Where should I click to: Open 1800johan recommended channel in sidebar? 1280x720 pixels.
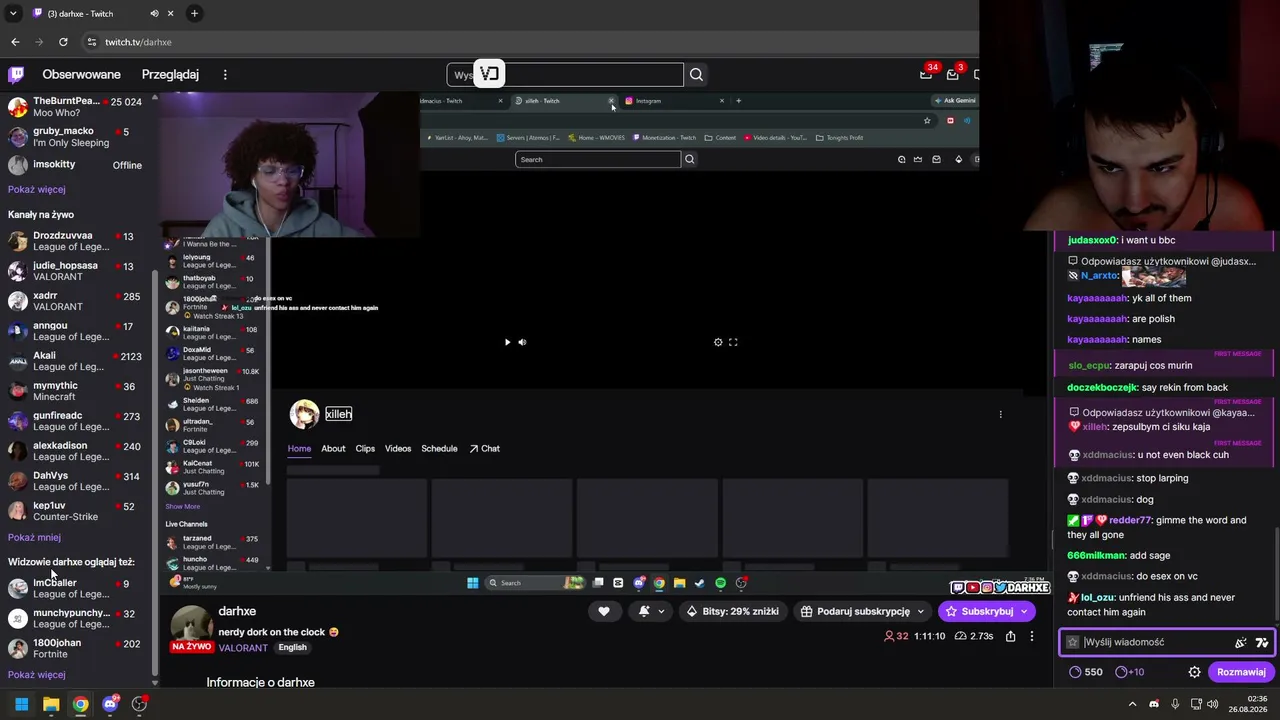click(x=76, y=648)
